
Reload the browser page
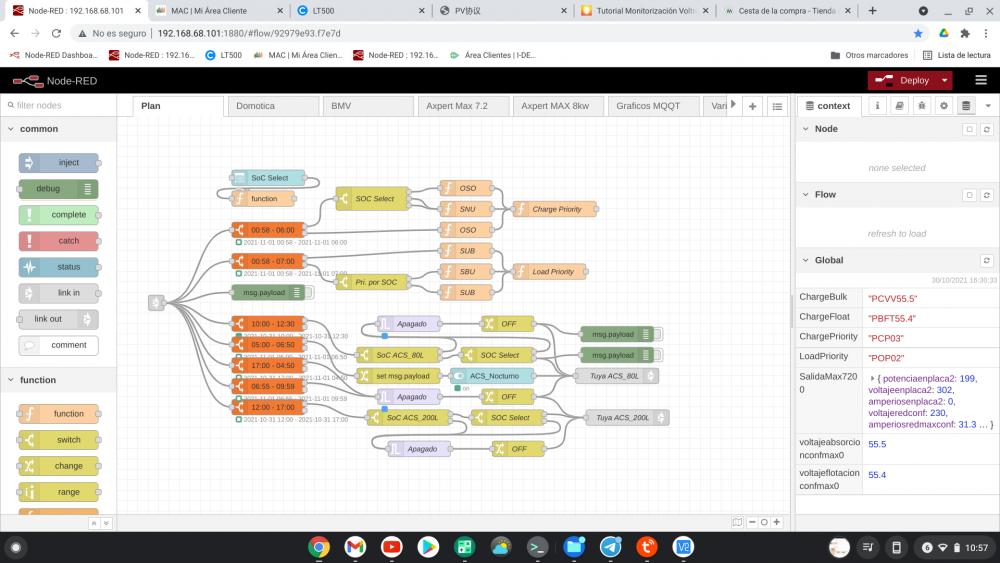56,33
